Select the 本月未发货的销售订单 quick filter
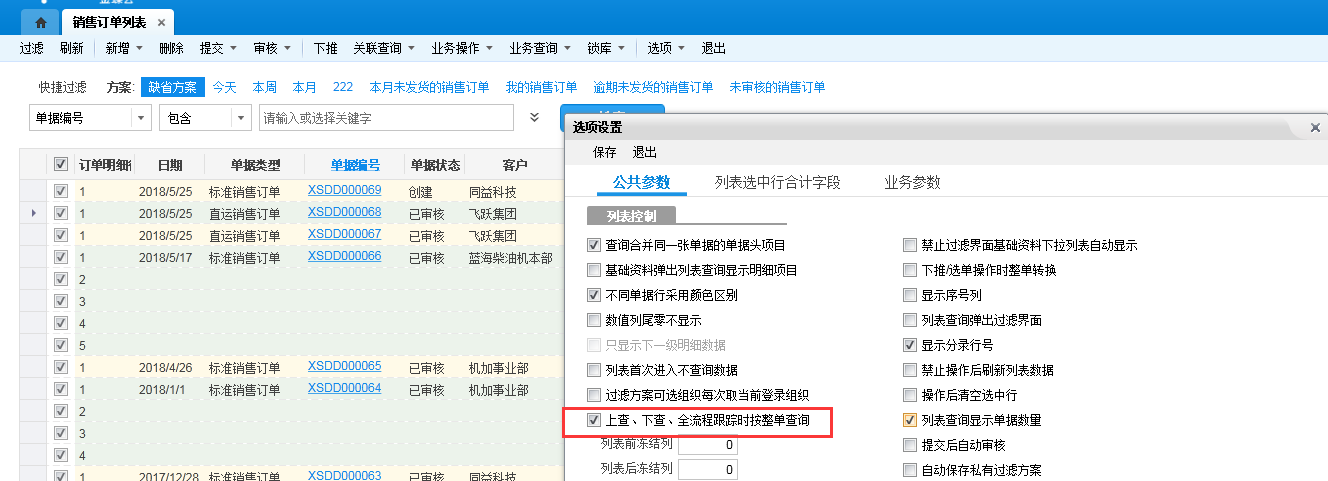Viewport: 1328px width, 481px height. click(429, 87)
